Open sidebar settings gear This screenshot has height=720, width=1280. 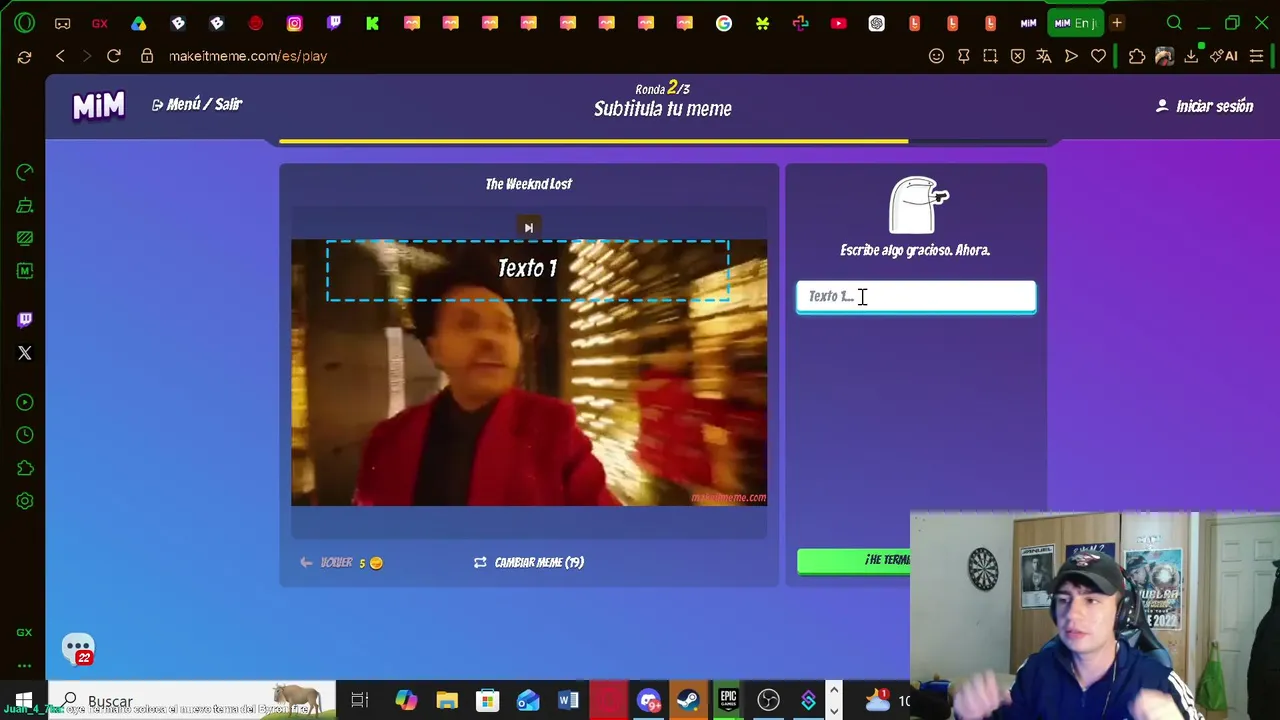click(x=25, y=501)
